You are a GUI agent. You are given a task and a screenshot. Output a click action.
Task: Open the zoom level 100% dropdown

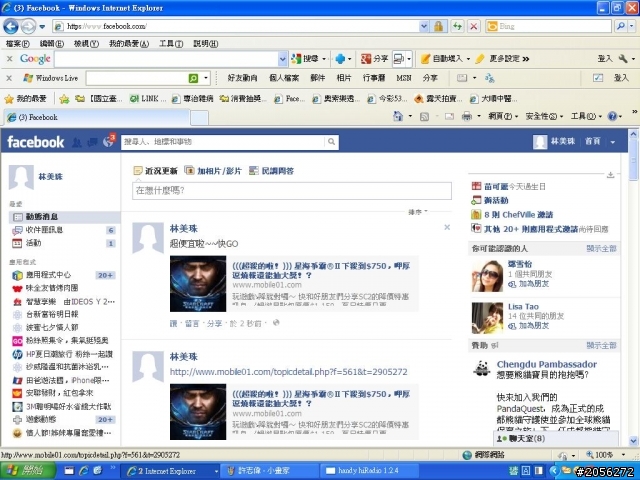pyautogui.click(x=623, y=455)
